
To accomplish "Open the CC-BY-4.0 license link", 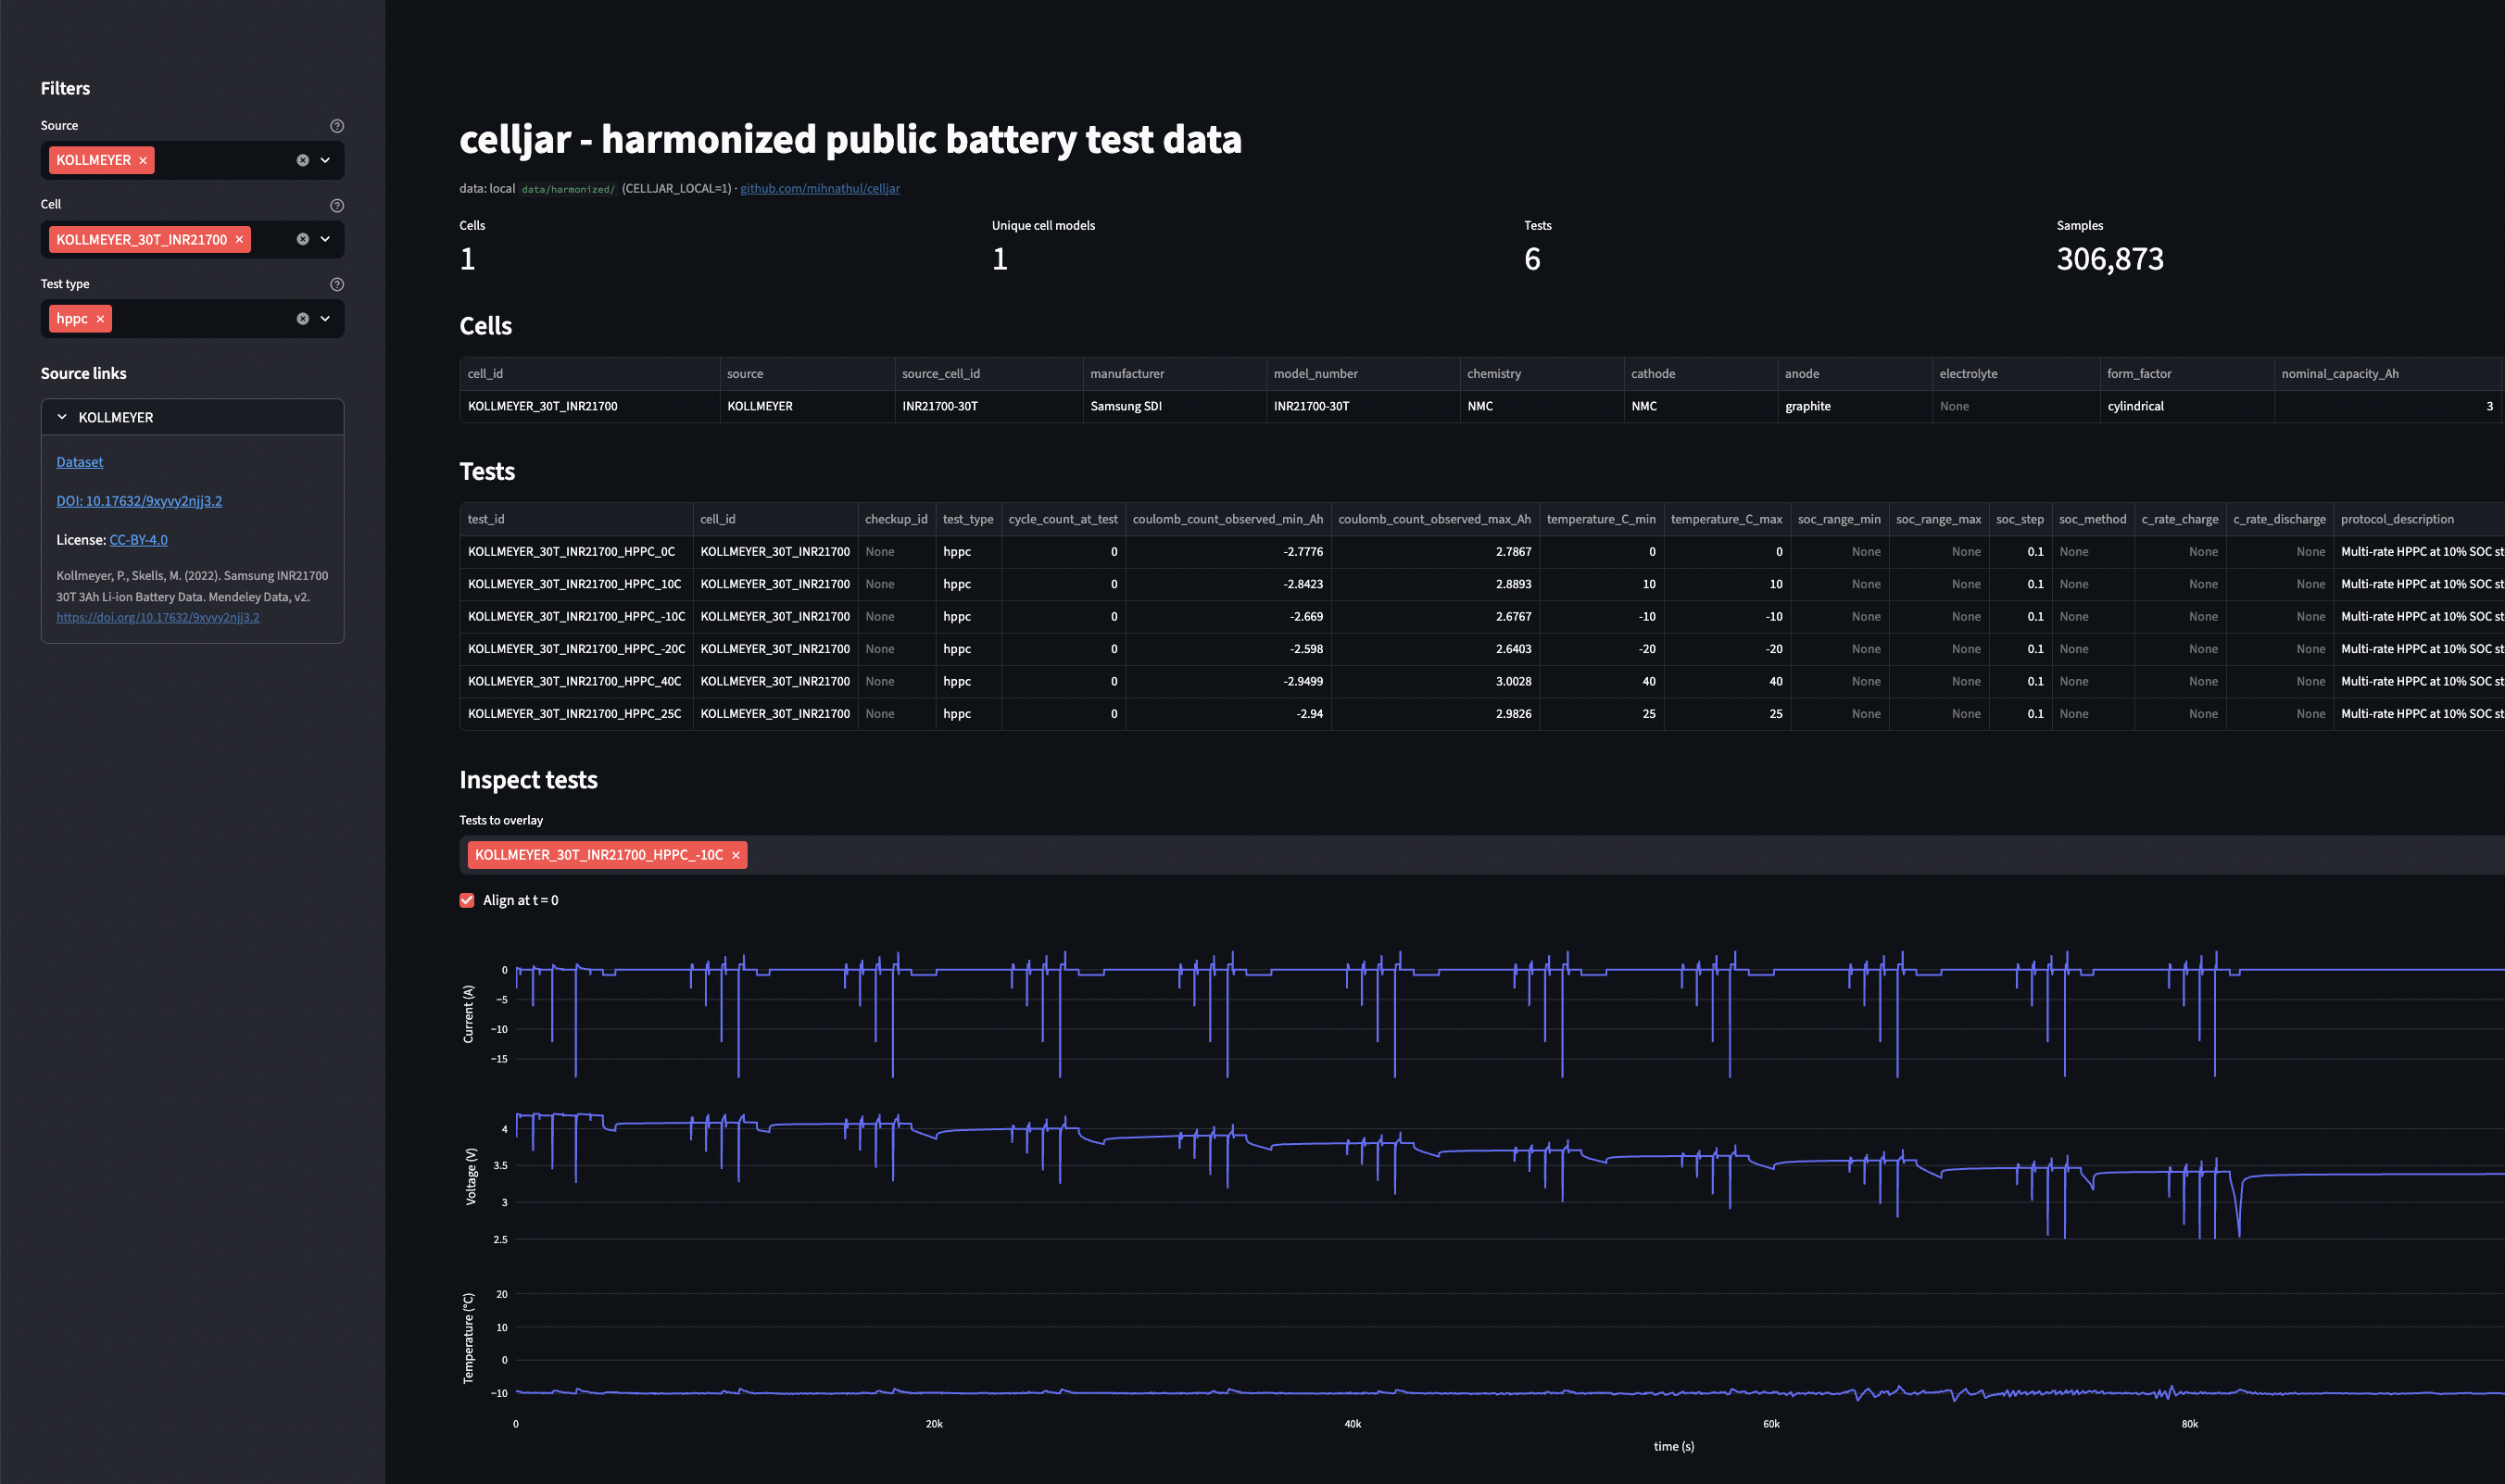I will point(138,540).
